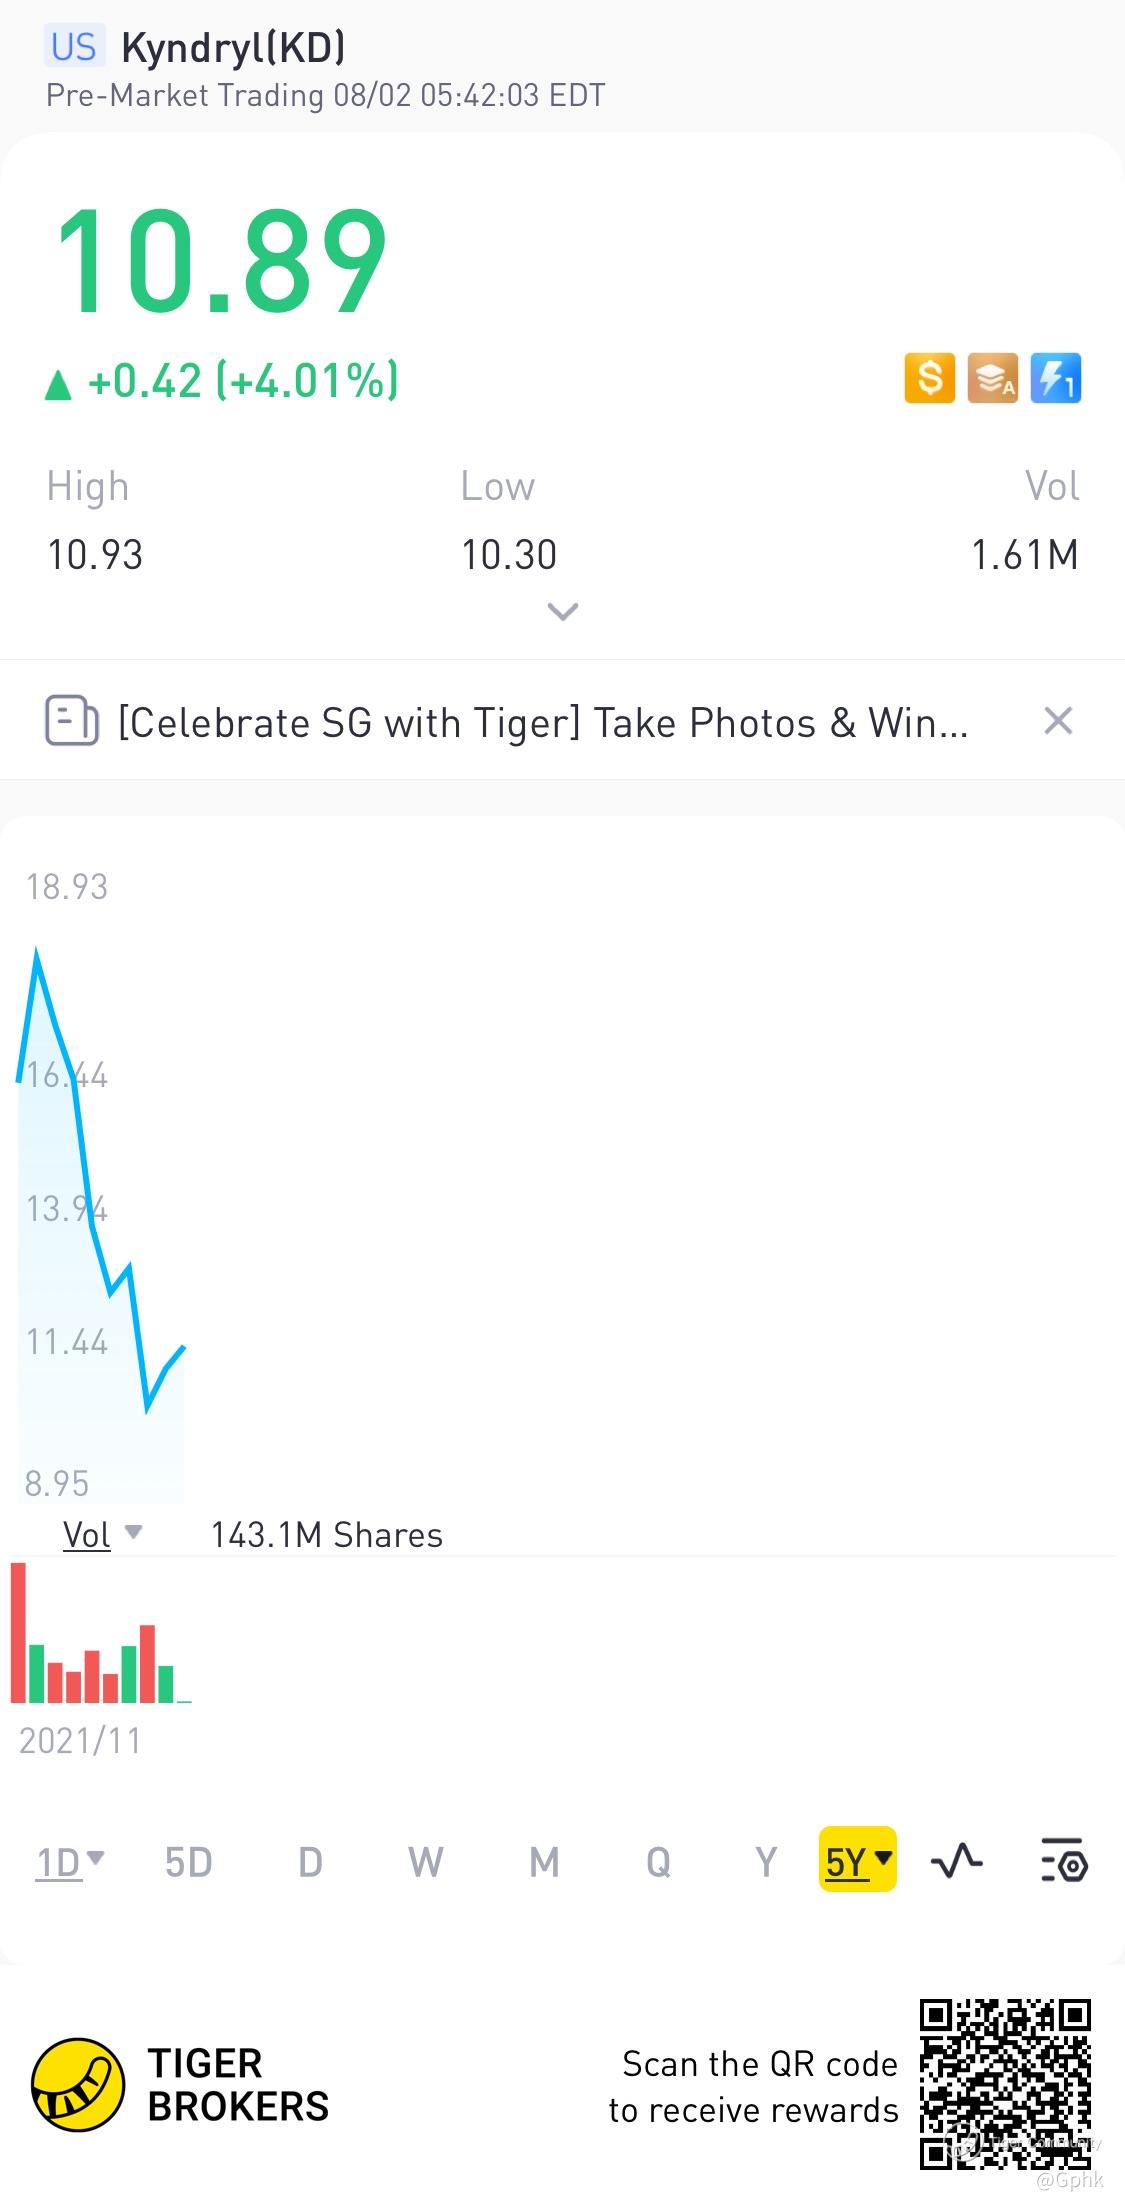Dismiss the Celebrate SG with Tiger banner
This screenshot has width=1125, height=2205.
1058,720
